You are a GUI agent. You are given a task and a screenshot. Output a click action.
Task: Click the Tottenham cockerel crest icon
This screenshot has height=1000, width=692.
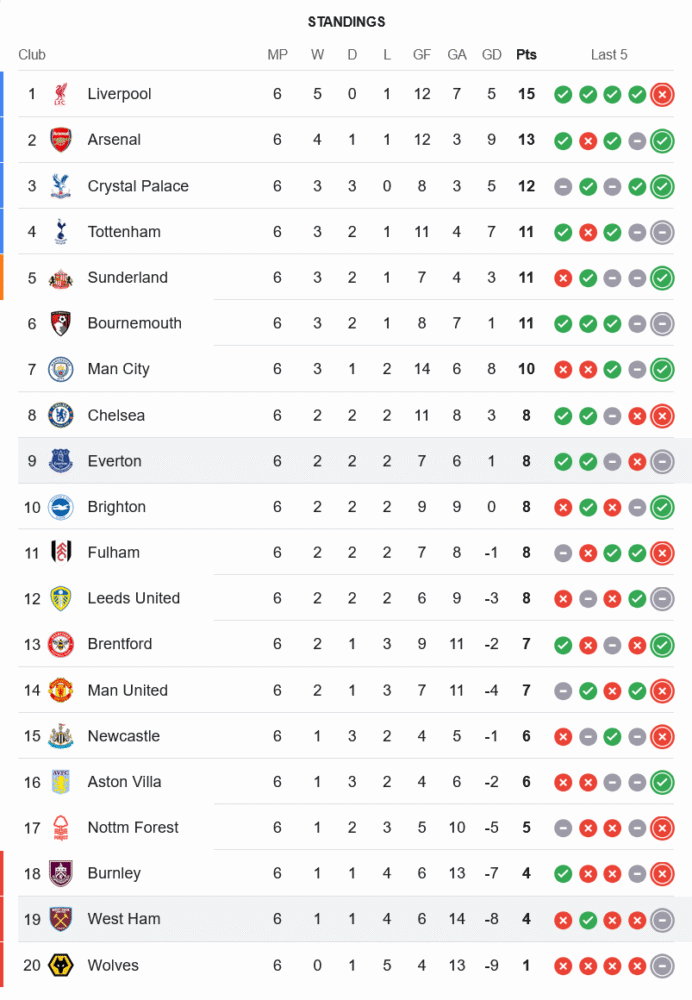(x=61, y=232)
